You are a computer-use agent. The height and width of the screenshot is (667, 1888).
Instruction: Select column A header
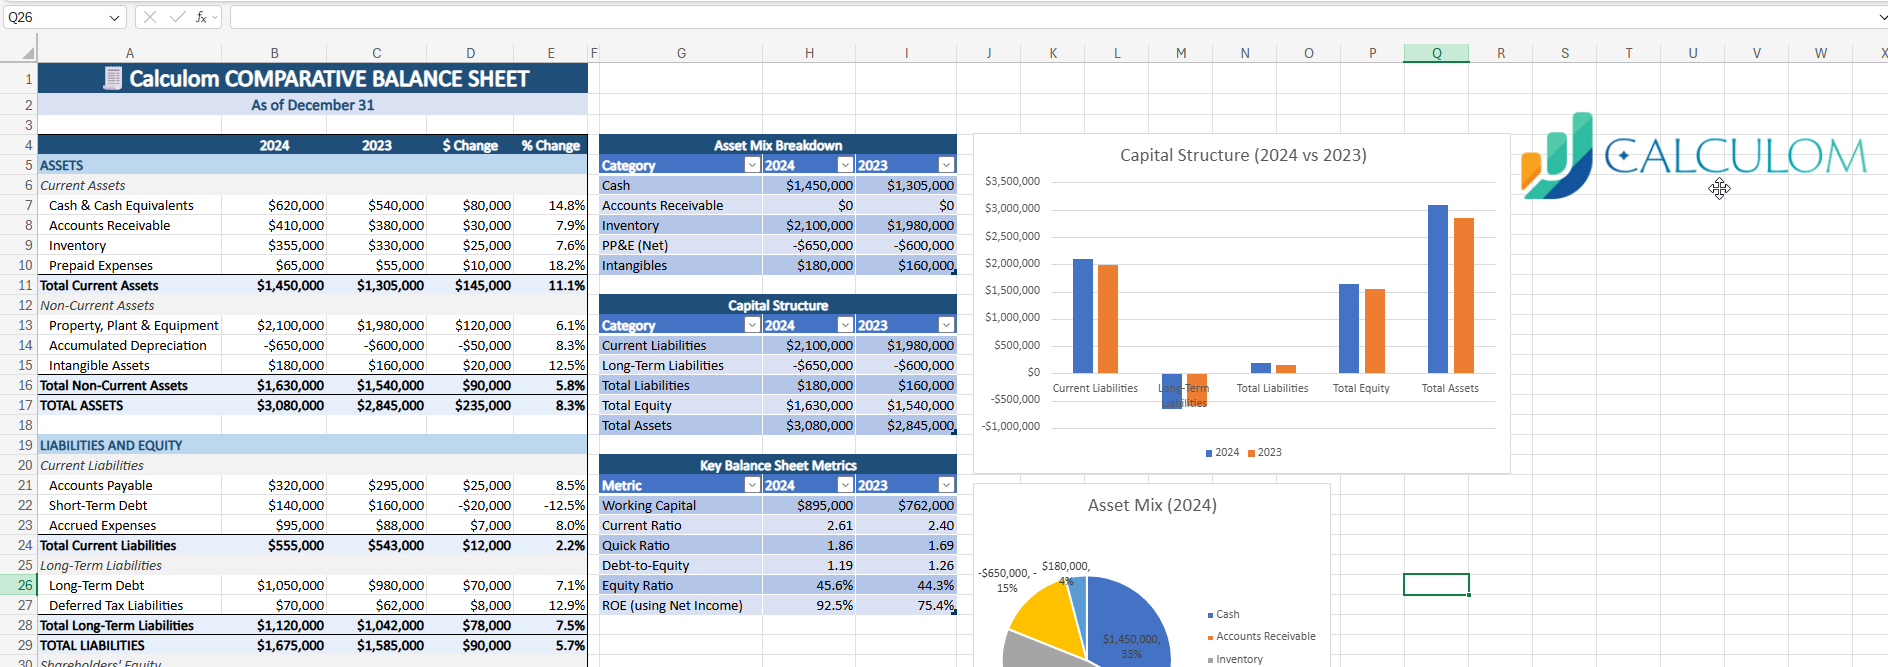(x=130, y=53)
